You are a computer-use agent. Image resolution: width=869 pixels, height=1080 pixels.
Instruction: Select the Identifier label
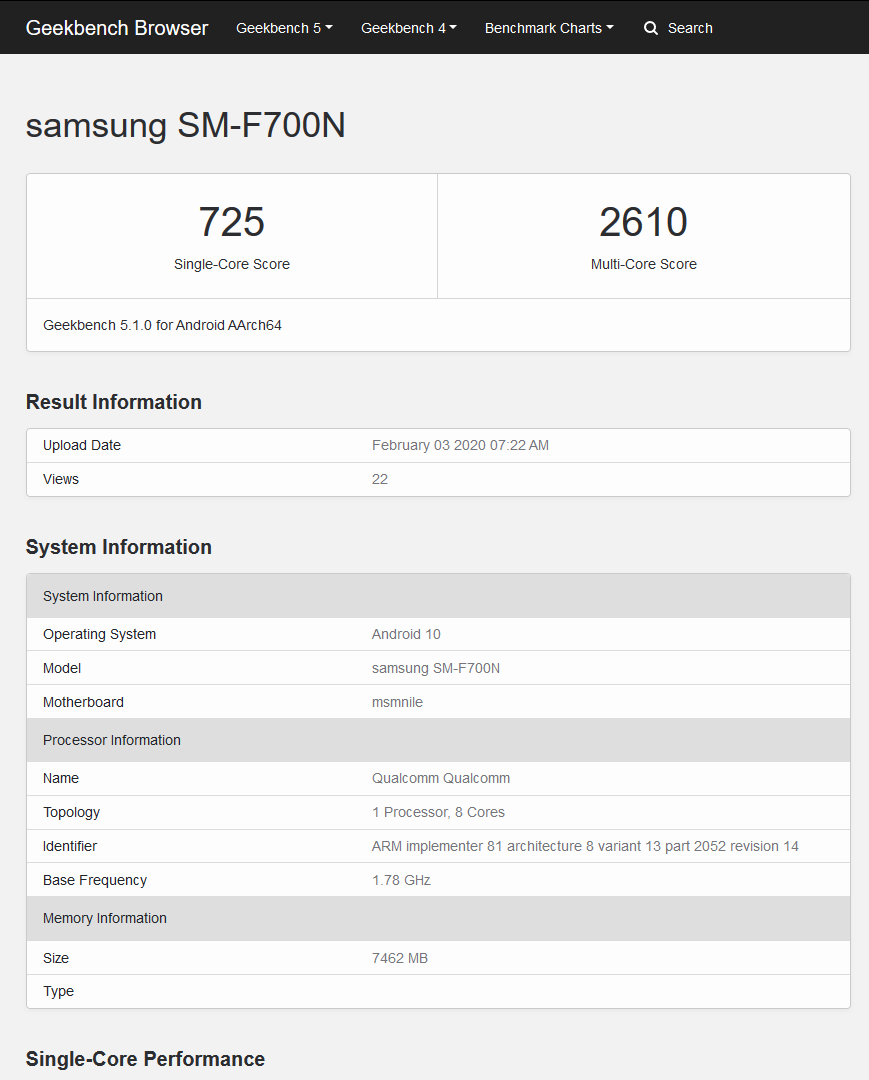(x=70, y=847)
